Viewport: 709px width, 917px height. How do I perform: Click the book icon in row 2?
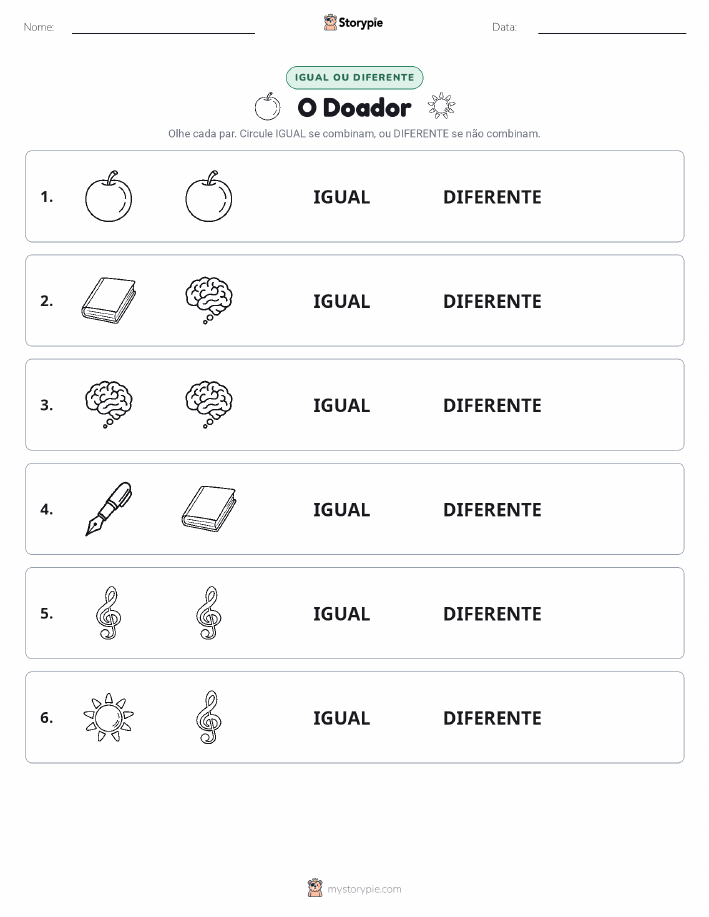click(108, 301)
